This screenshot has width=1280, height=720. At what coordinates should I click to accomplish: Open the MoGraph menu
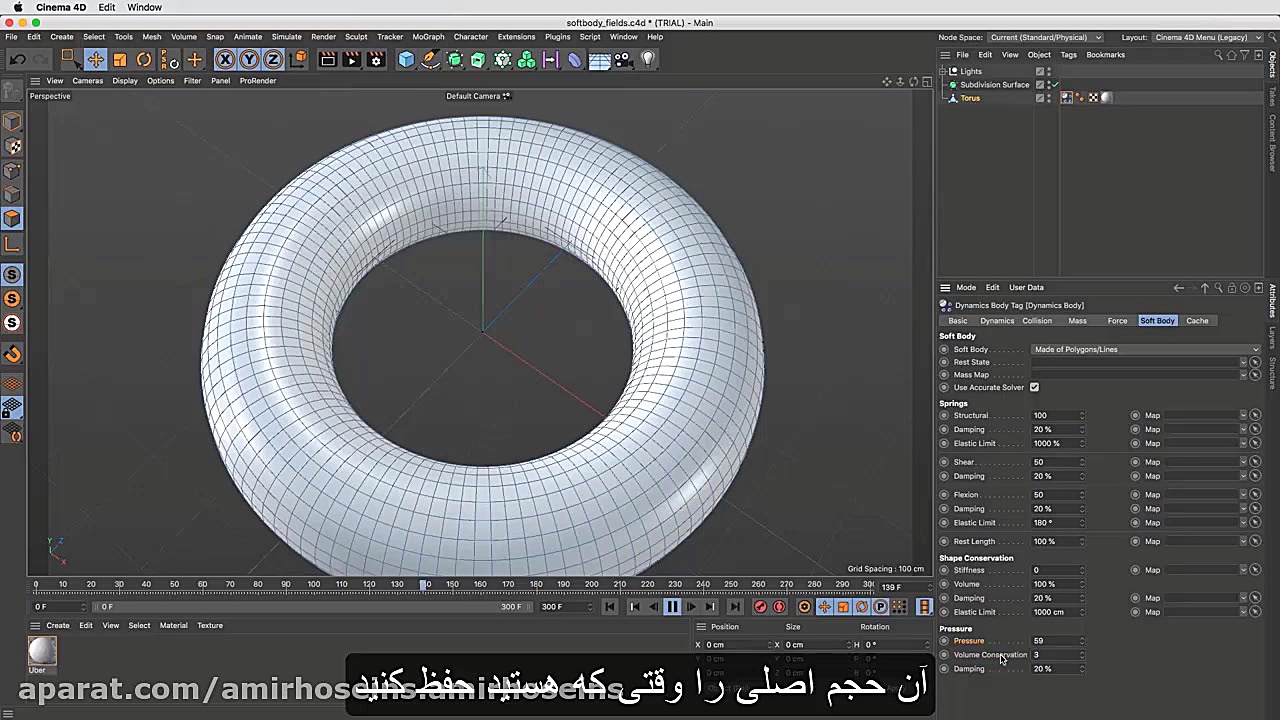coord(428,37)
